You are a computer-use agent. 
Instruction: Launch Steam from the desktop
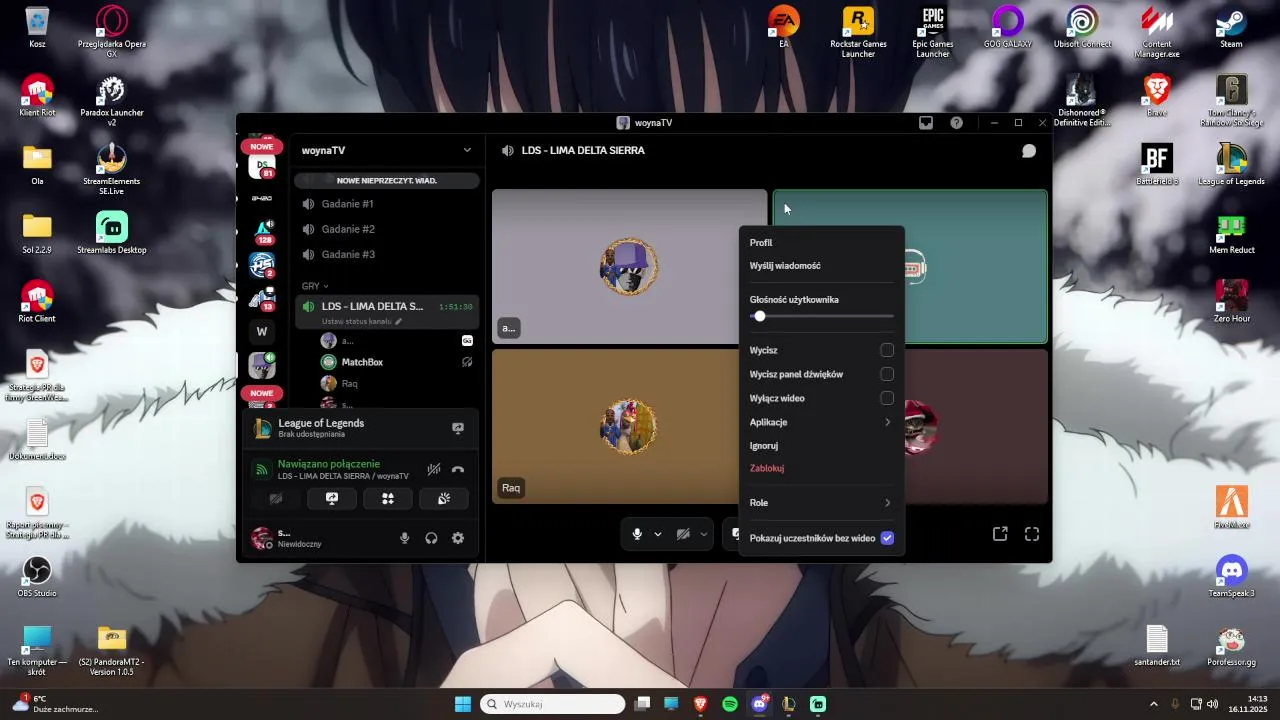click(1231, 28)
